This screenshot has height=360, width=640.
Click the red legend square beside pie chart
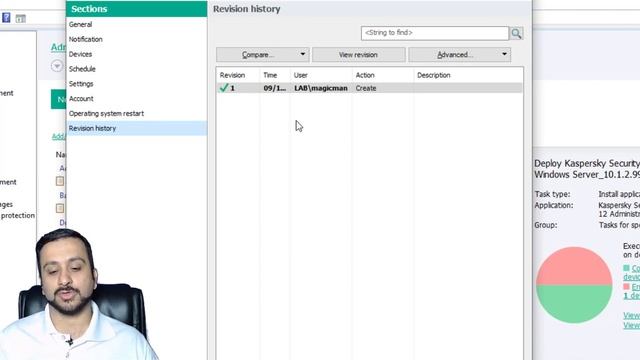627,287
